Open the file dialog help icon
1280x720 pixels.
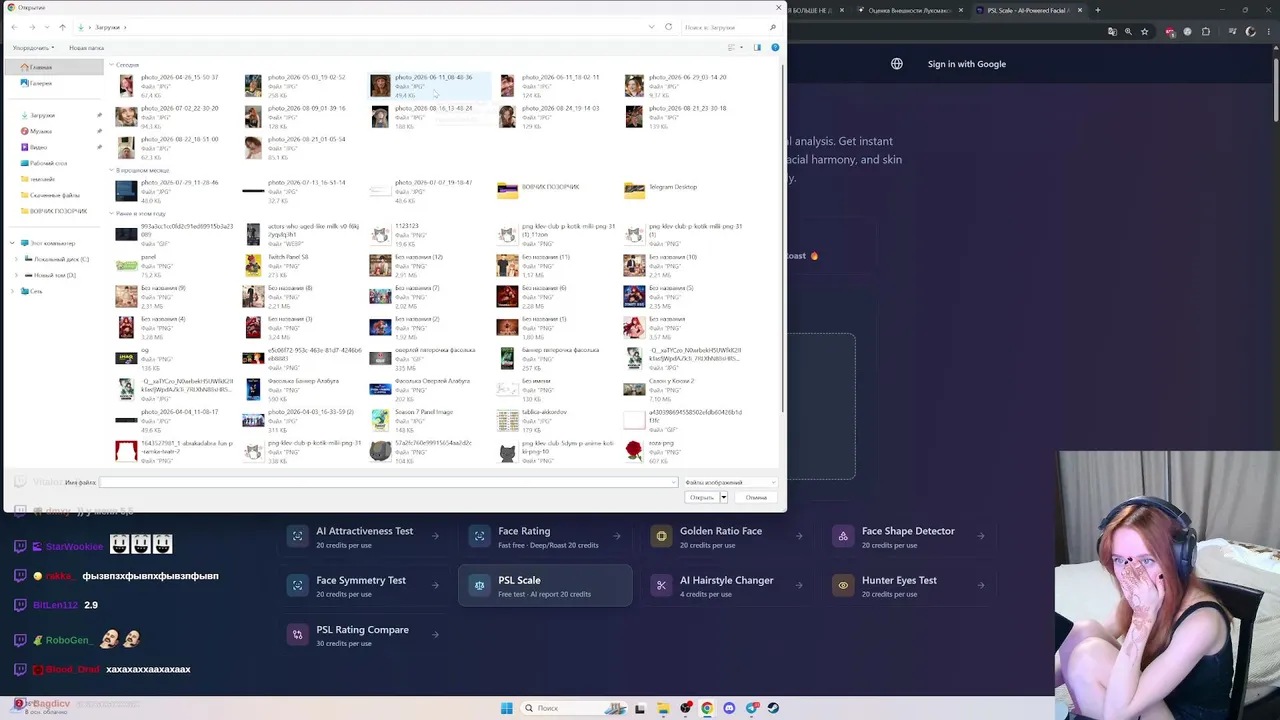(775, 47)
